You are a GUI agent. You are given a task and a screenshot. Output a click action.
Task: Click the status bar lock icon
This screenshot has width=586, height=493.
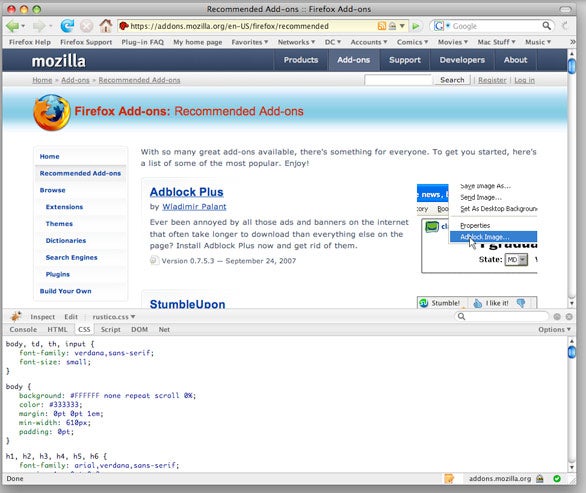pyautogui.click(x=540, y=478)
